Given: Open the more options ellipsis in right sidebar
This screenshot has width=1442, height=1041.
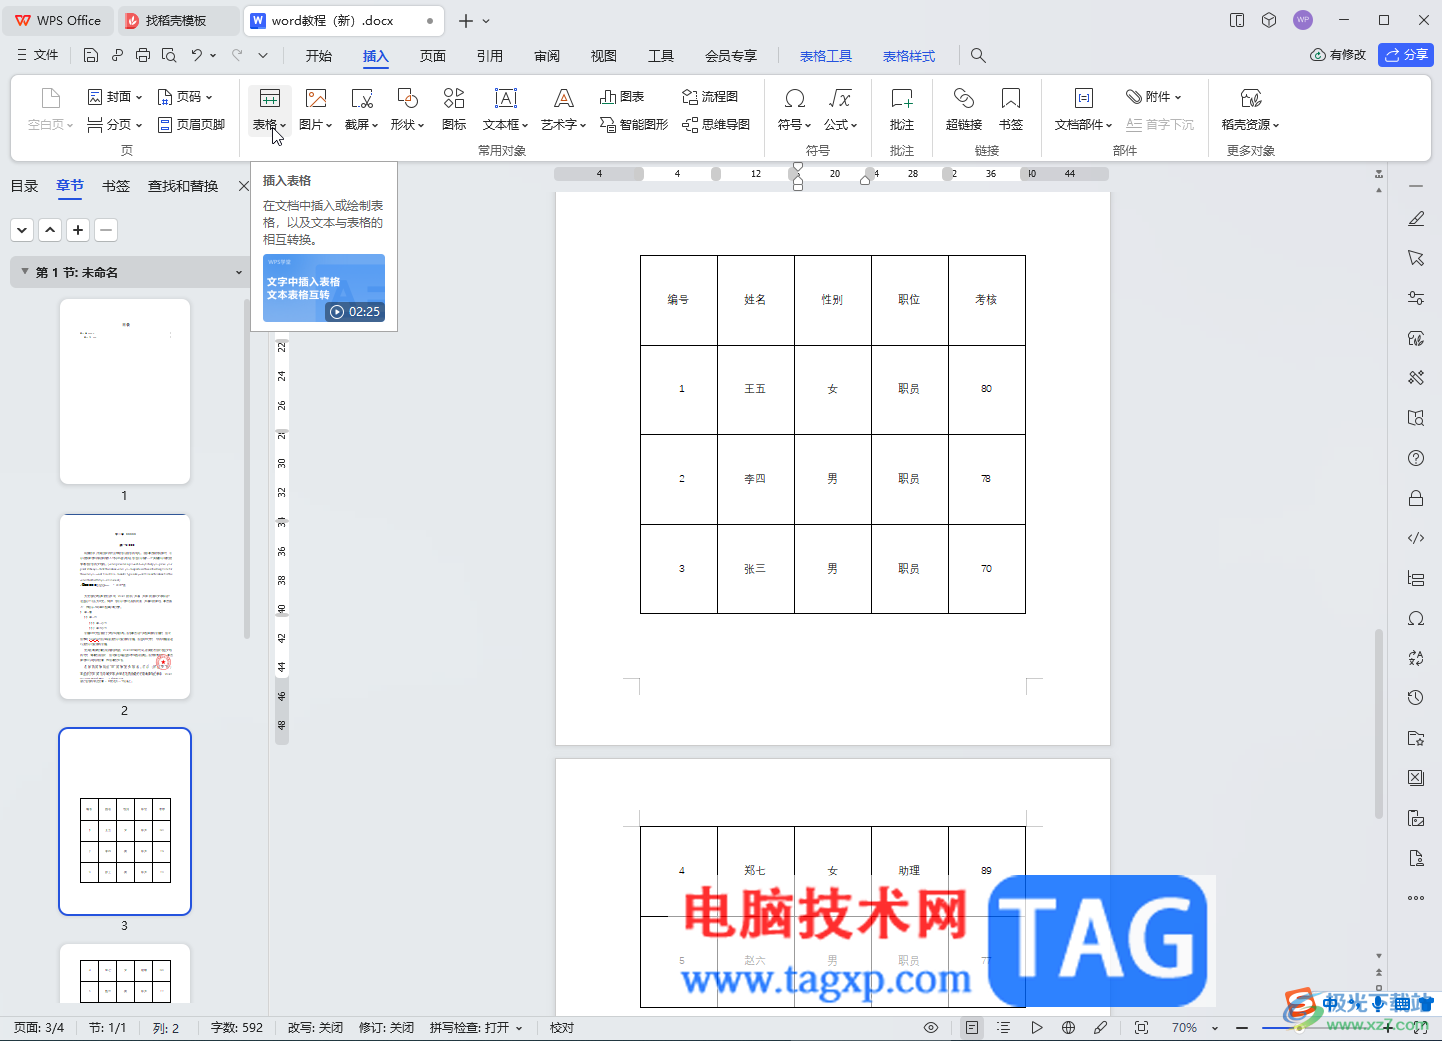Looking at the screenshot, I should [x=1416, y=898].
